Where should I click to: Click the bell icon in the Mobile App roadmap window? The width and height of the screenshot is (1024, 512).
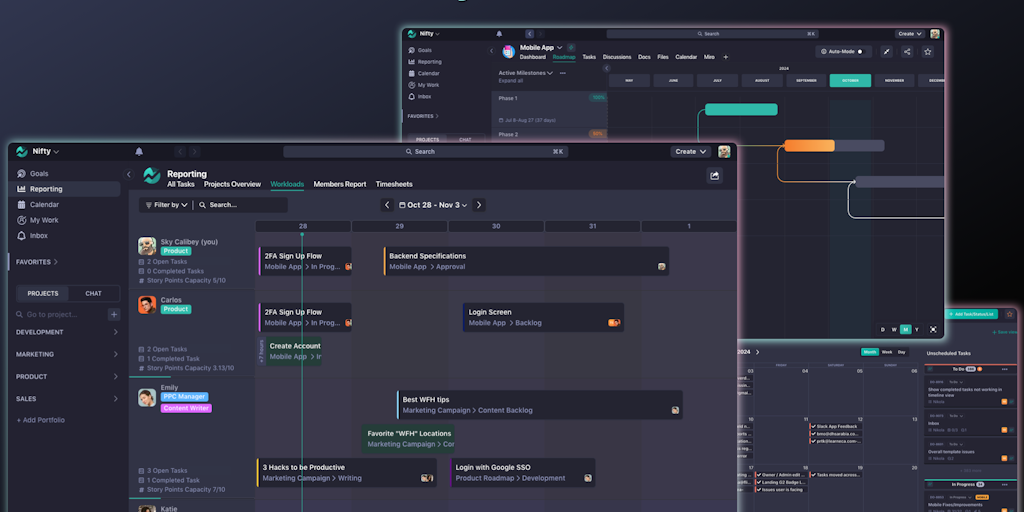pyautogui.click(x=499, y=34)
